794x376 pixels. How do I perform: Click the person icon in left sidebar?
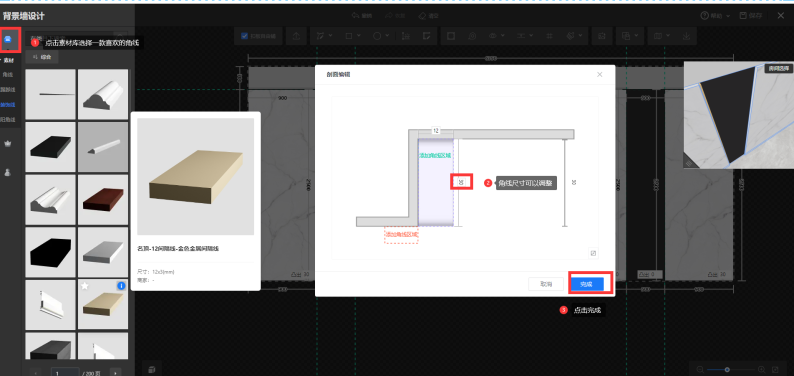coord(8,172)
